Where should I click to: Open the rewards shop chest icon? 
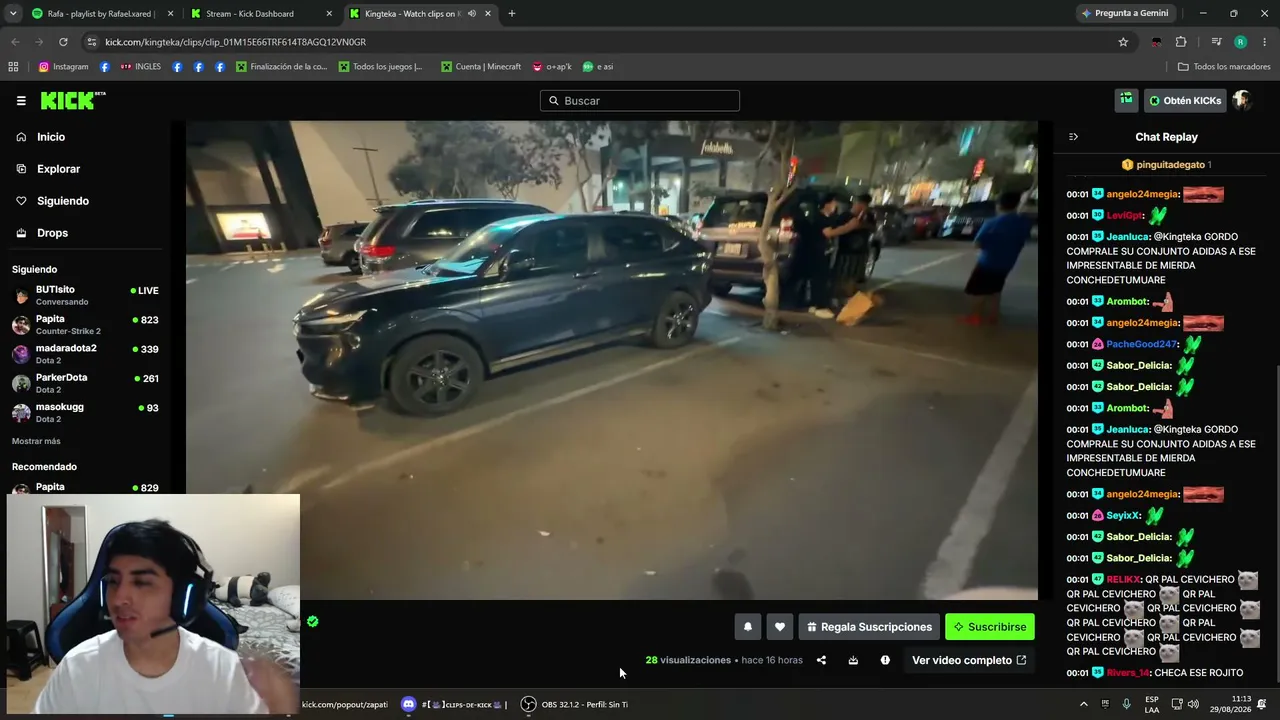[x=1126, y=100]
